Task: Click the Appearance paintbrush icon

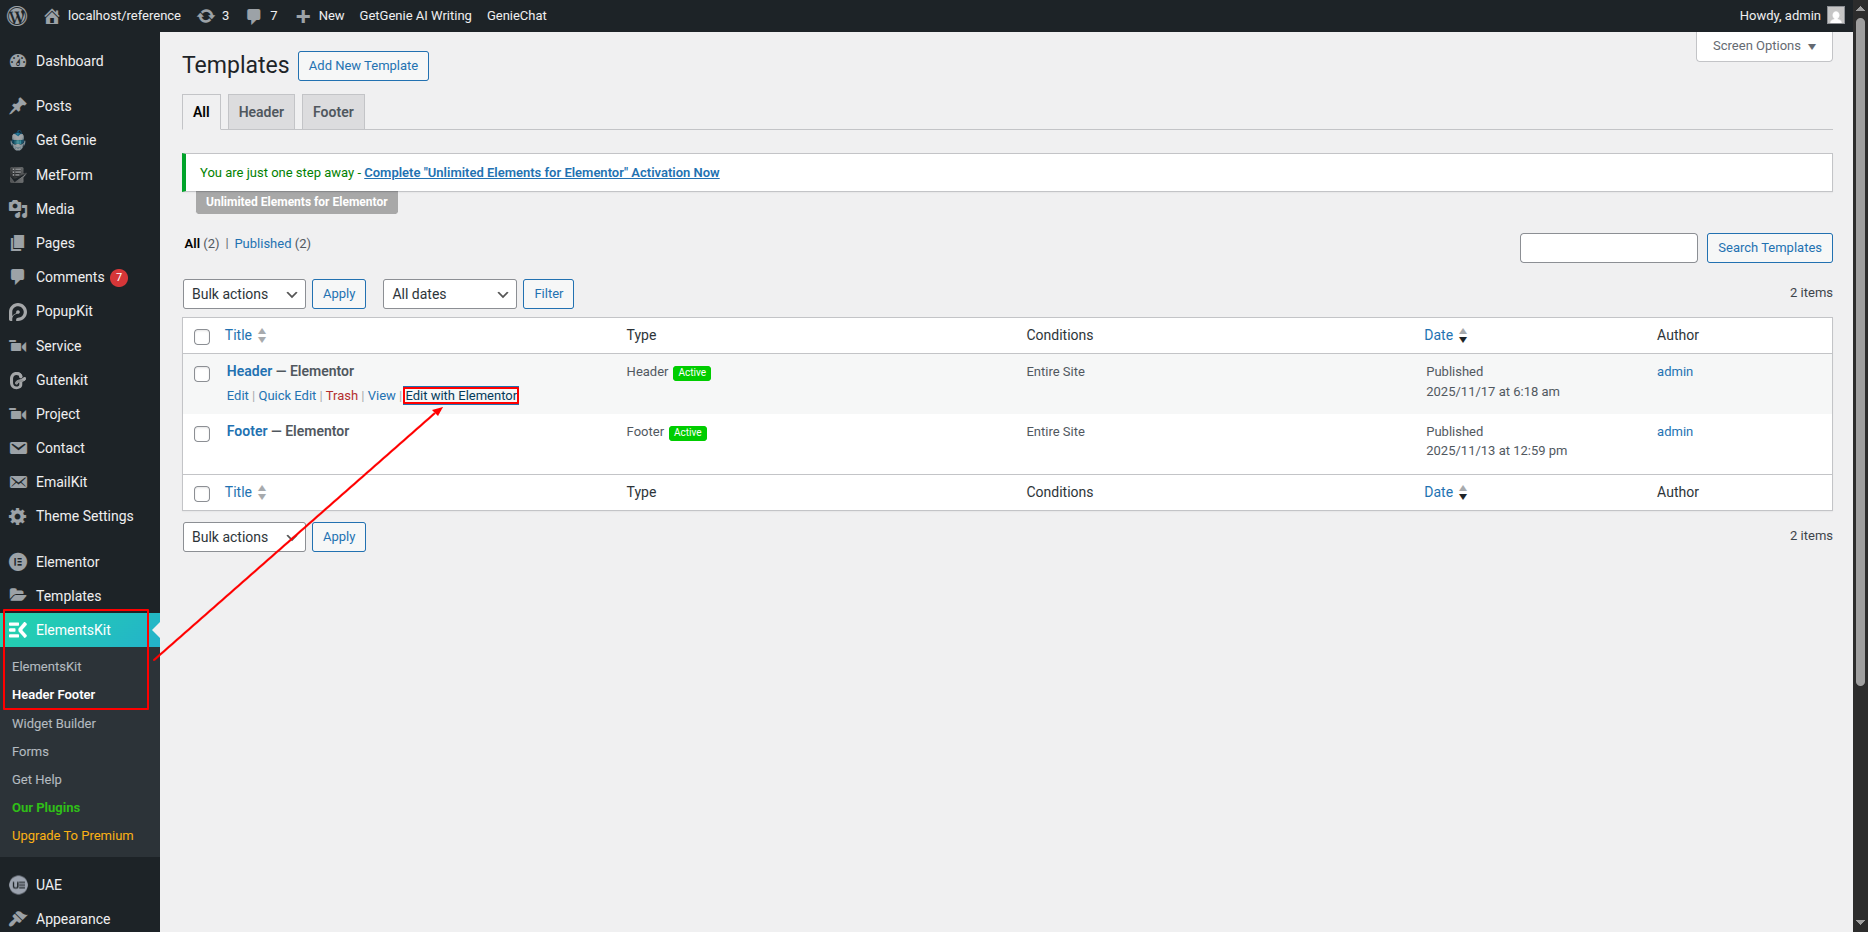Action: point(18,919)
